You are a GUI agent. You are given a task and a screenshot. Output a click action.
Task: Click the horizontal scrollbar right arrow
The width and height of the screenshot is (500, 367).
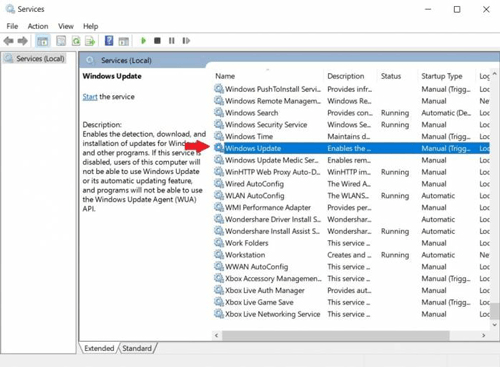pos(483,335)
